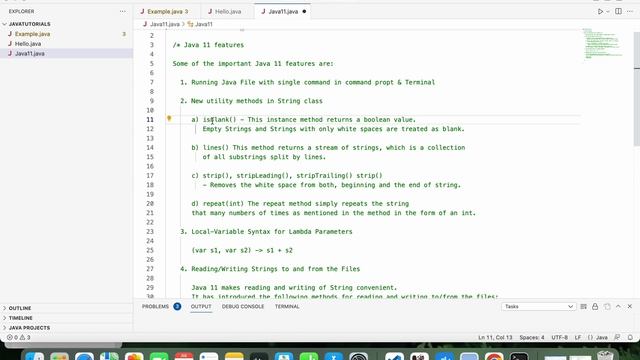Open errors and warnings count in status bar
This screenshot has width=640, height=360.
pyautogui.click(x=19, y=338)
